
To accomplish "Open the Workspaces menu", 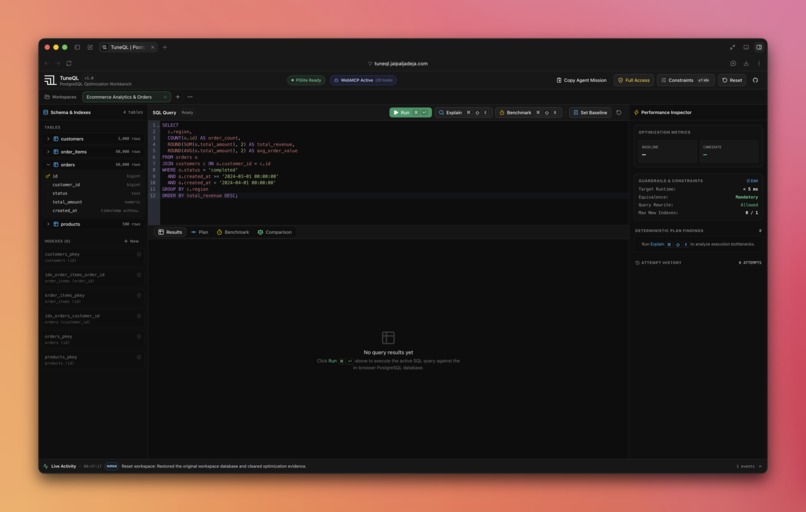I will click(x=61, y=97).
